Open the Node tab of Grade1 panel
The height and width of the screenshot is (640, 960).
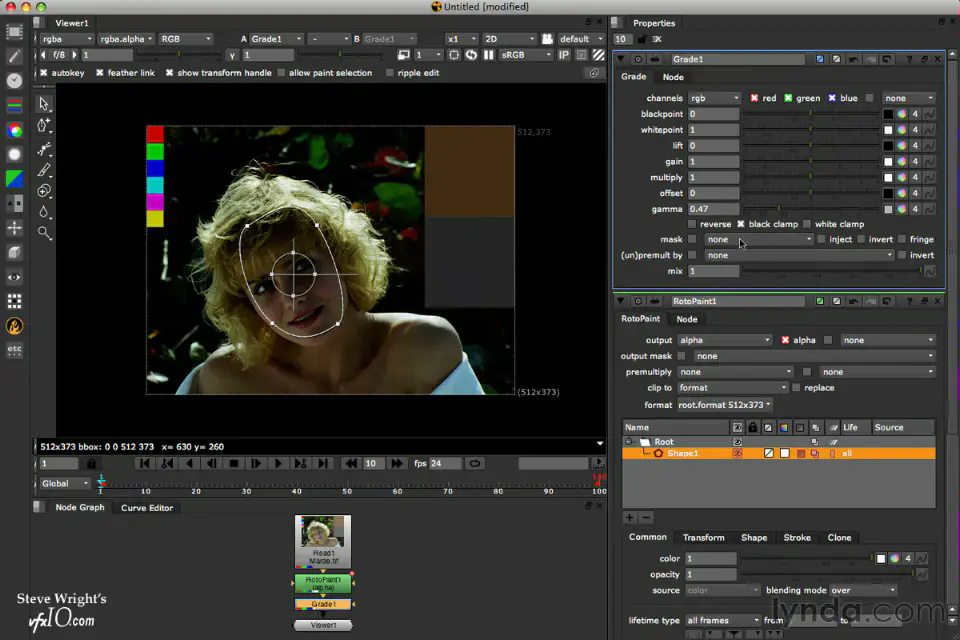(x=673, y=77)
